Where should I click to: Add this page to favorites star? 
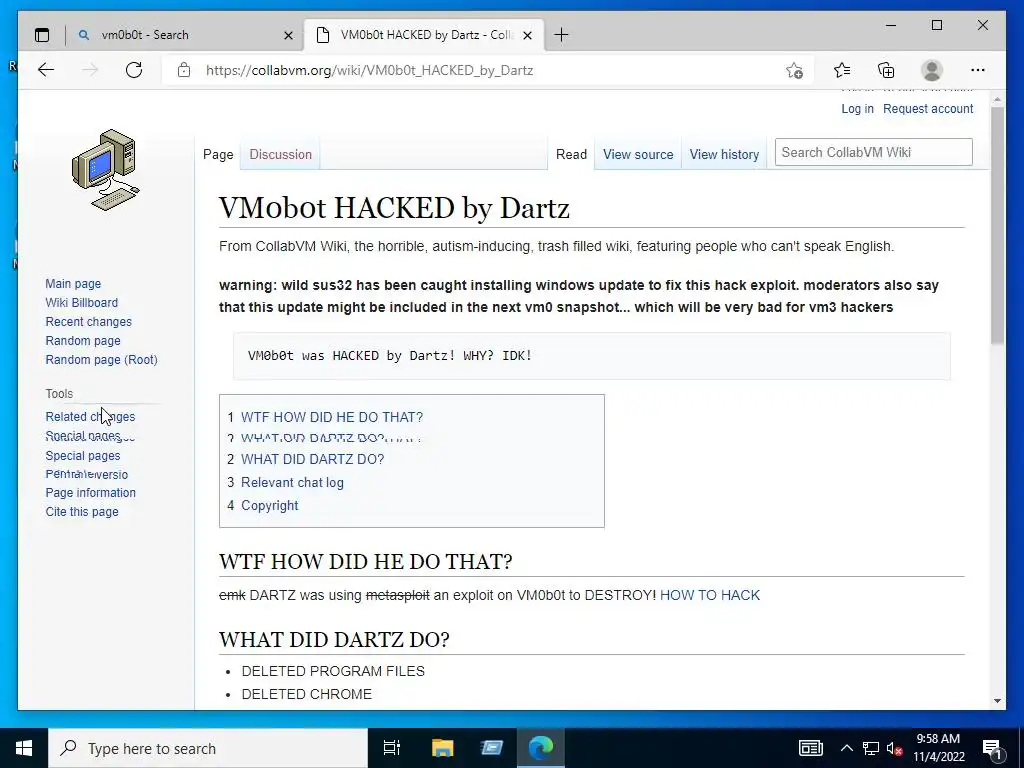[794, 71]
